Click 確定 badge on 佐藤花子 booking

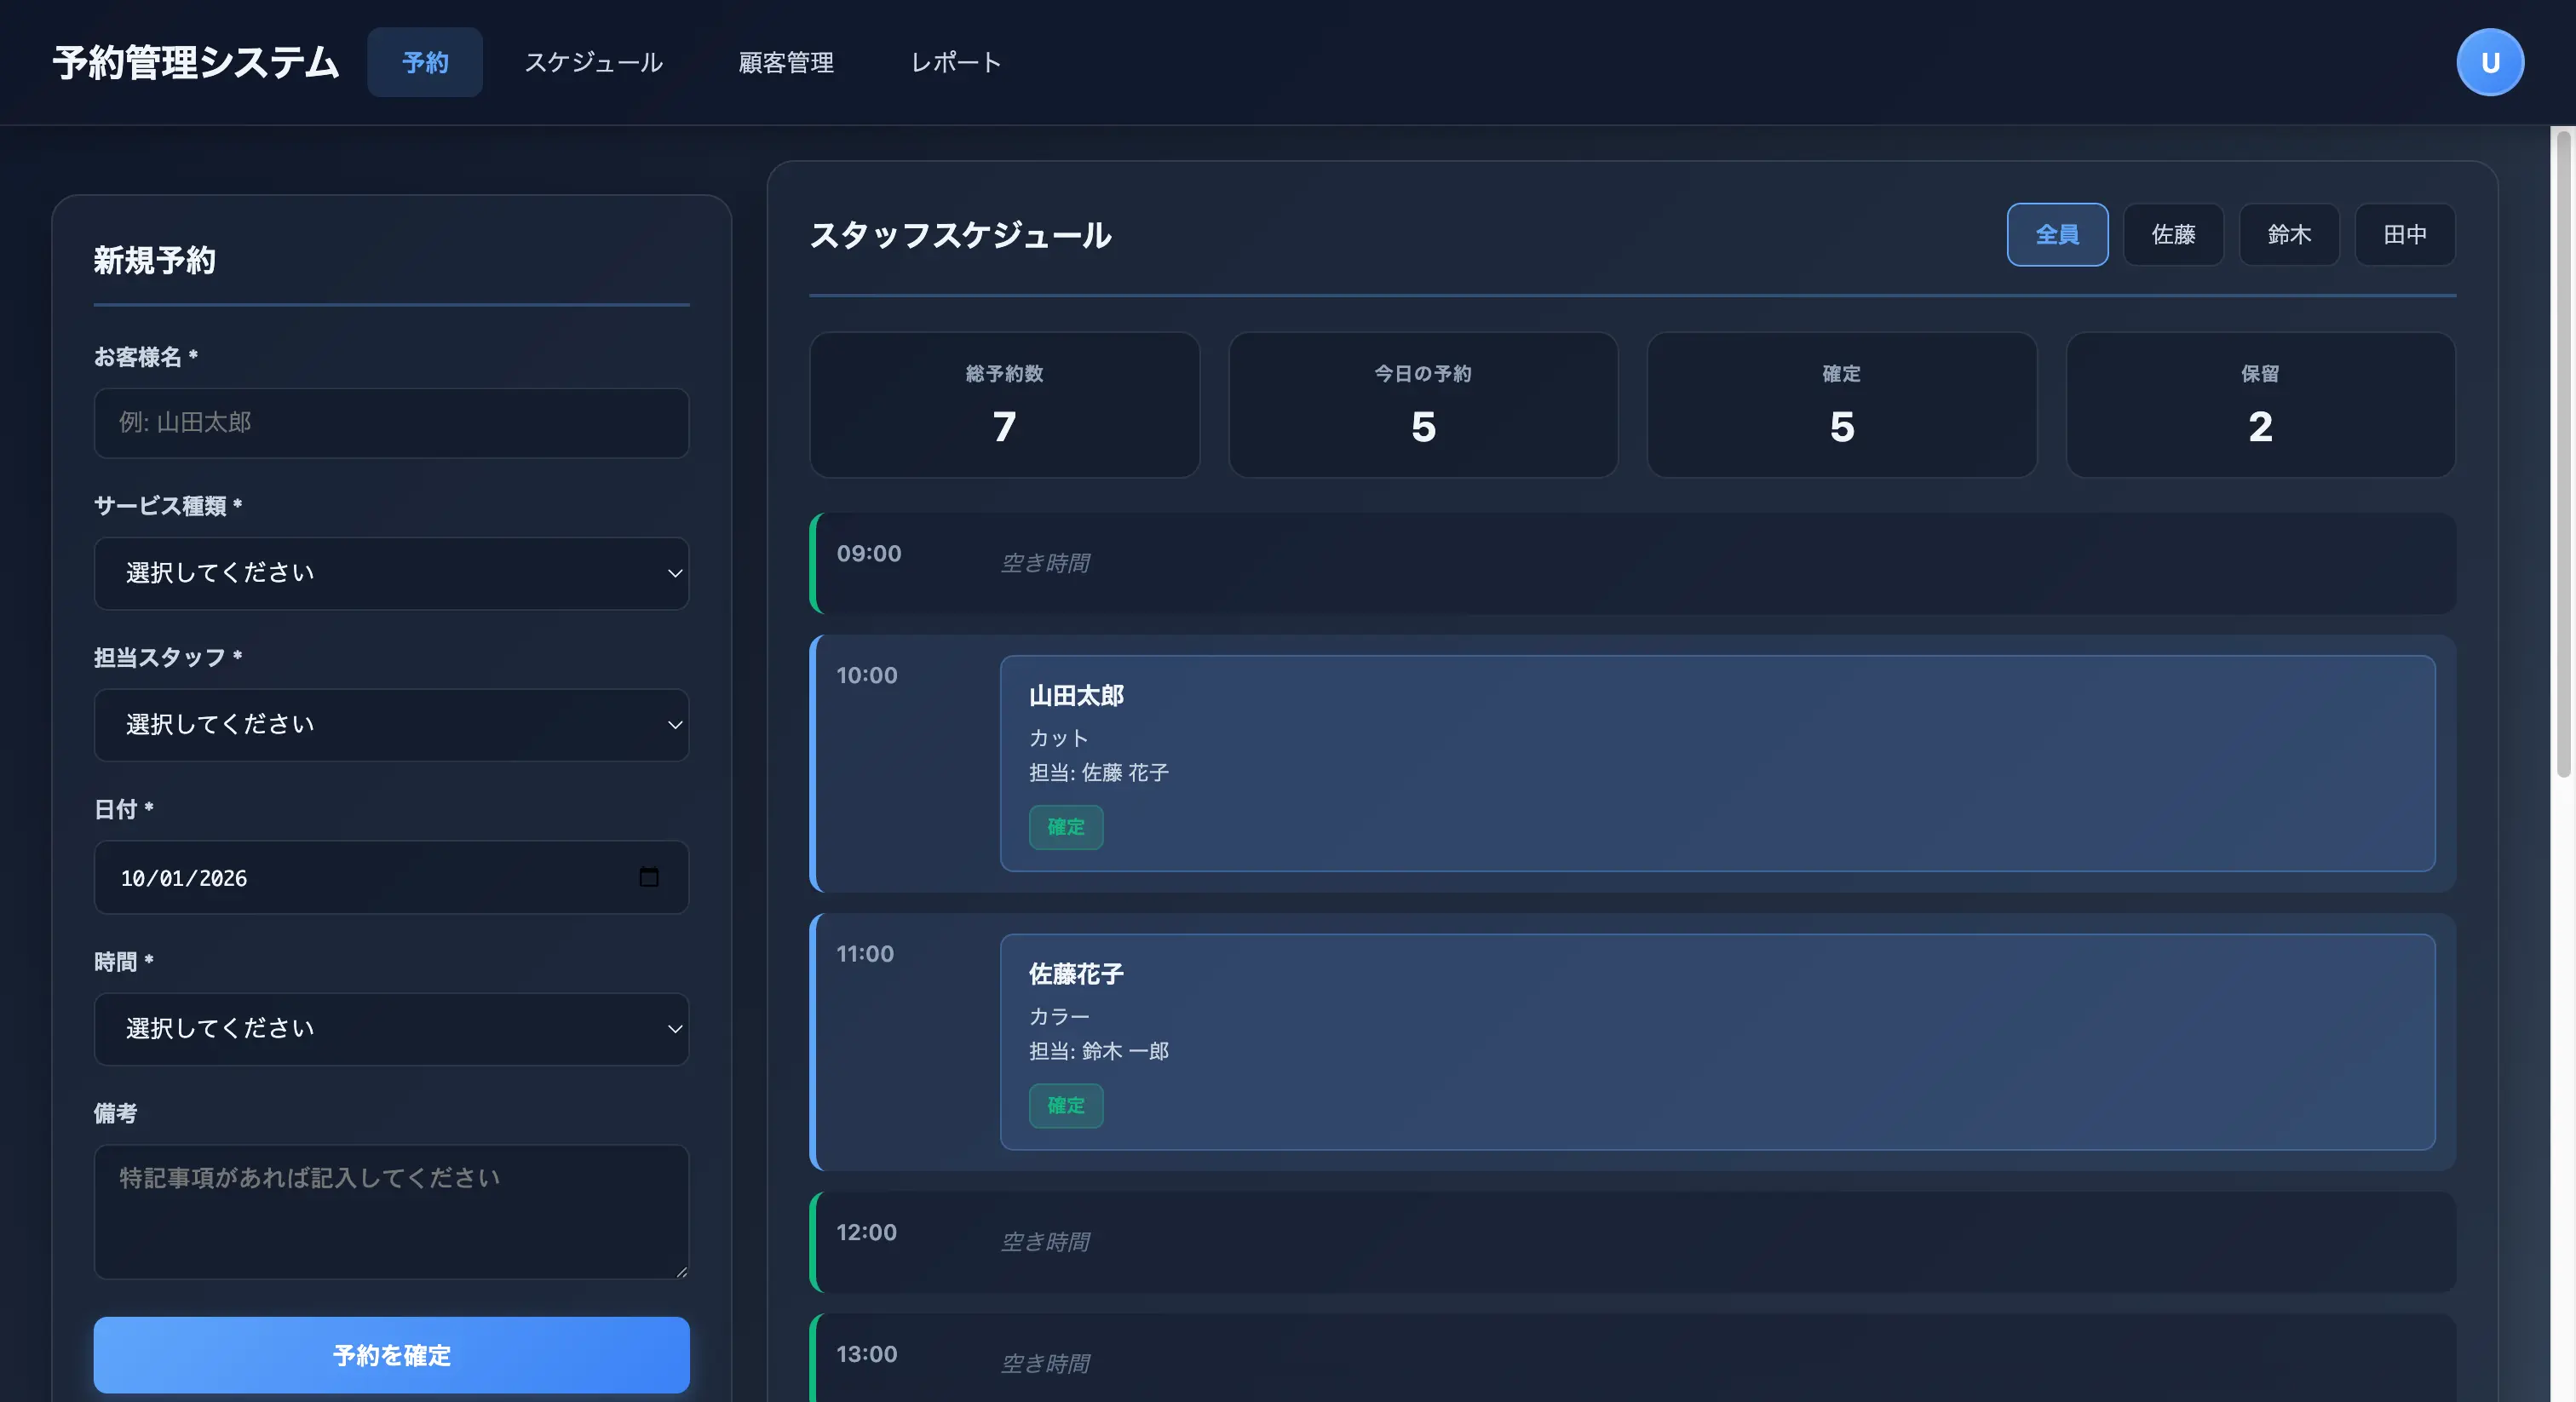click(x=1066, y=1106)
